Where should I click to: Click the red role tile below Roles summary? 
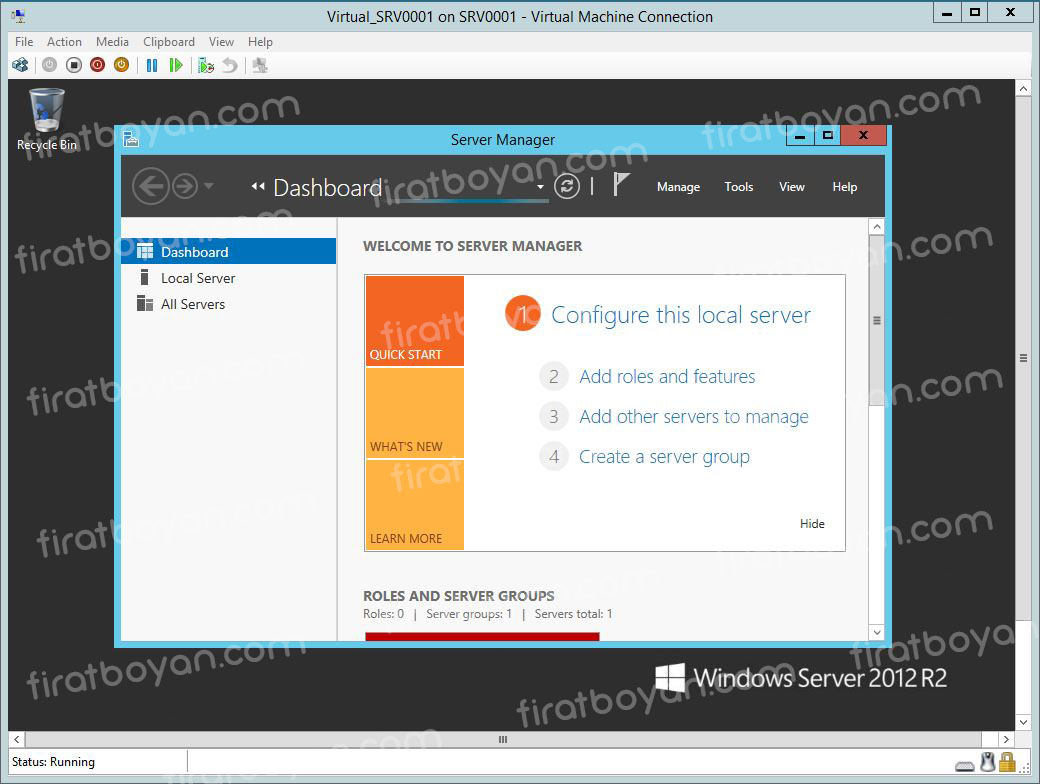coord(482,637)
